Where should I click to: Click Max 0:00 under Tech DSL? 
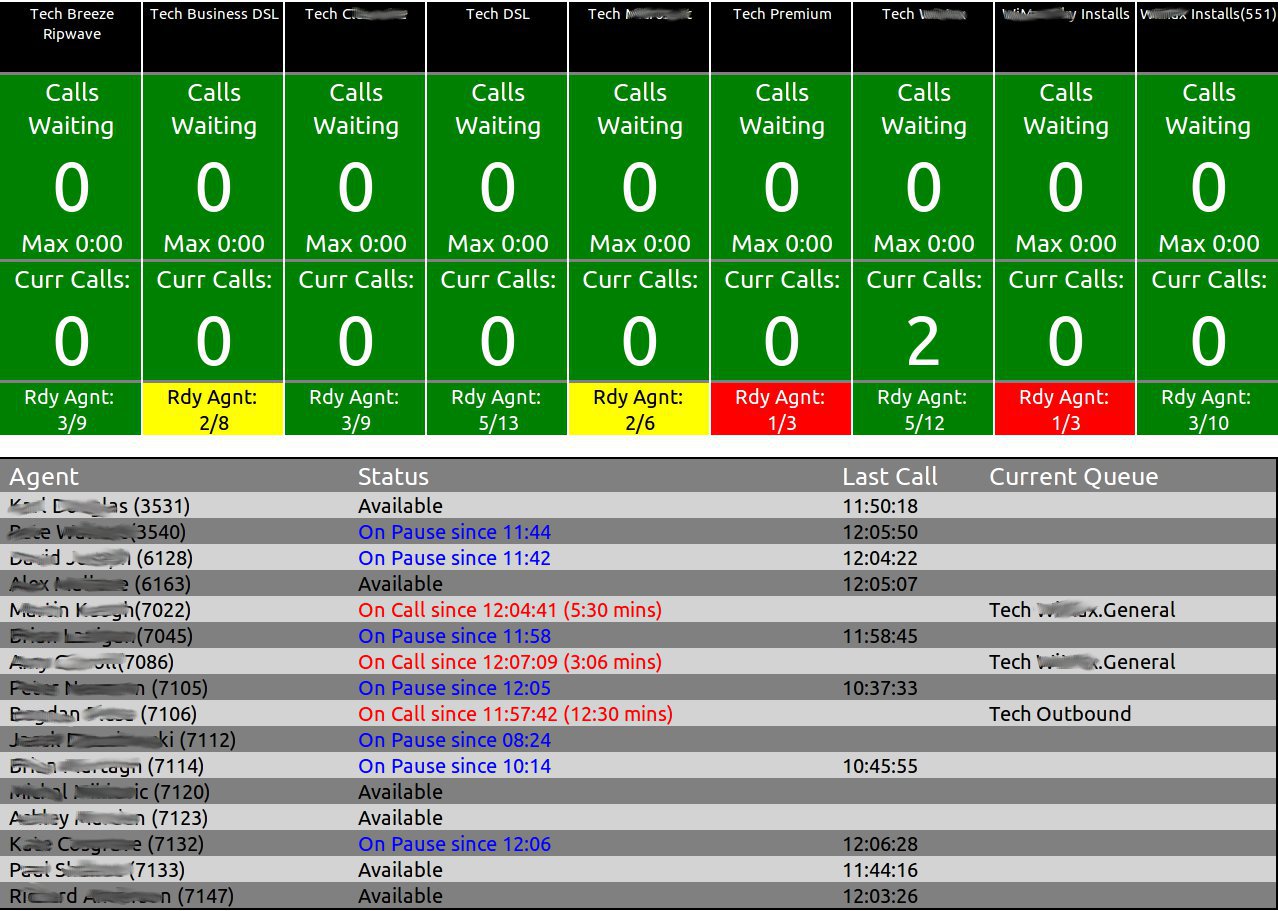tap(498, 243)
